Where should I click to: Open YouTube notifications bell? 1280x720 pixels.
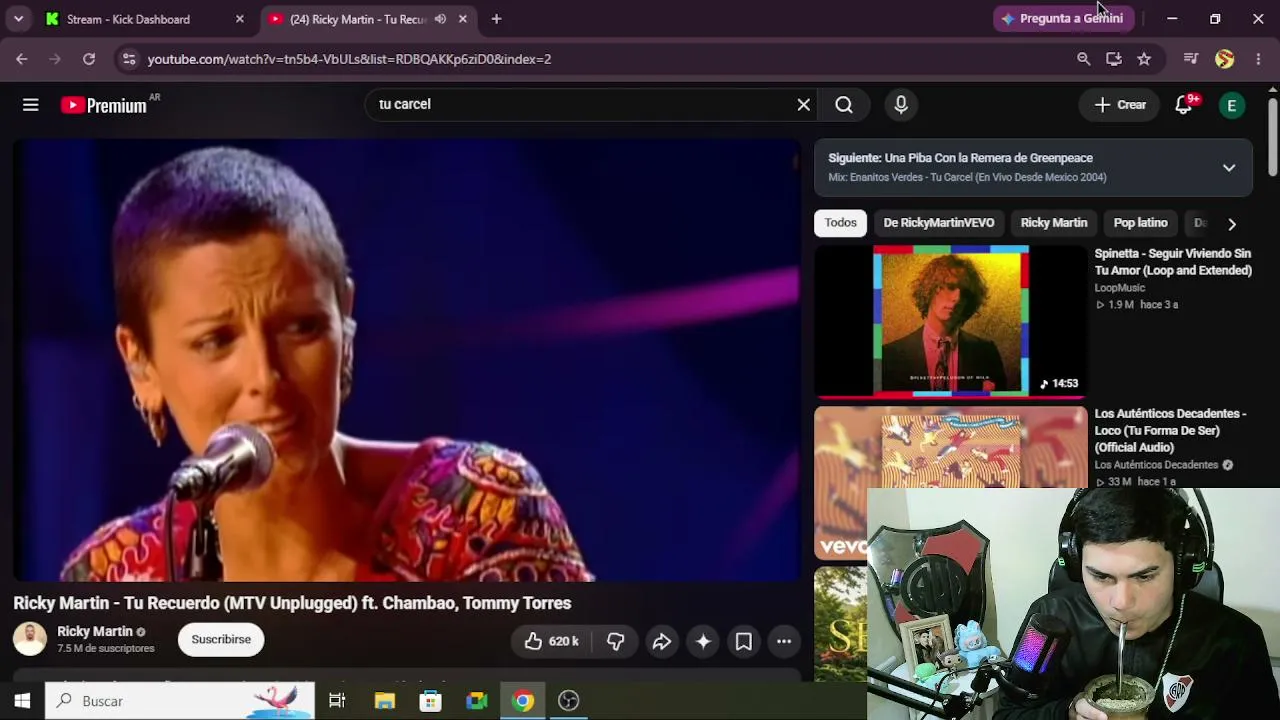[x=1185, y=105]
